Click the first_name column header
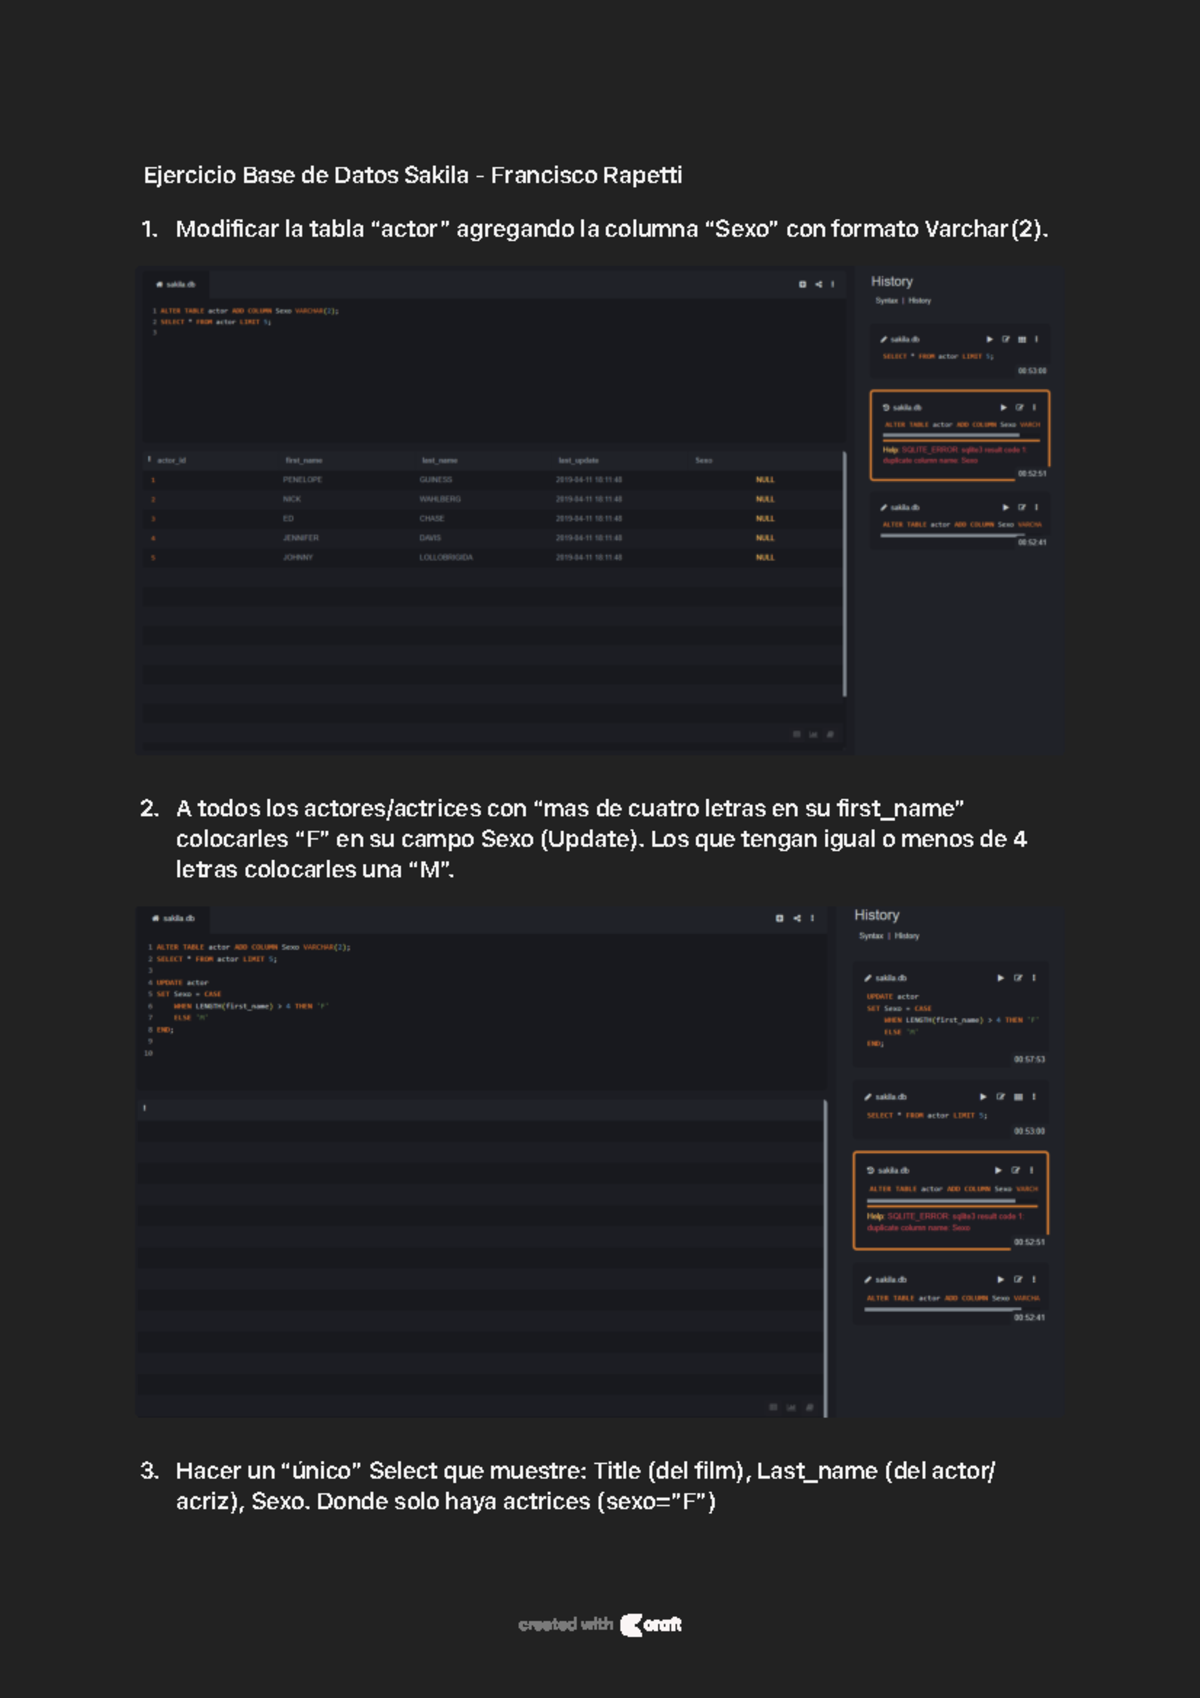 tap(304, 461)
